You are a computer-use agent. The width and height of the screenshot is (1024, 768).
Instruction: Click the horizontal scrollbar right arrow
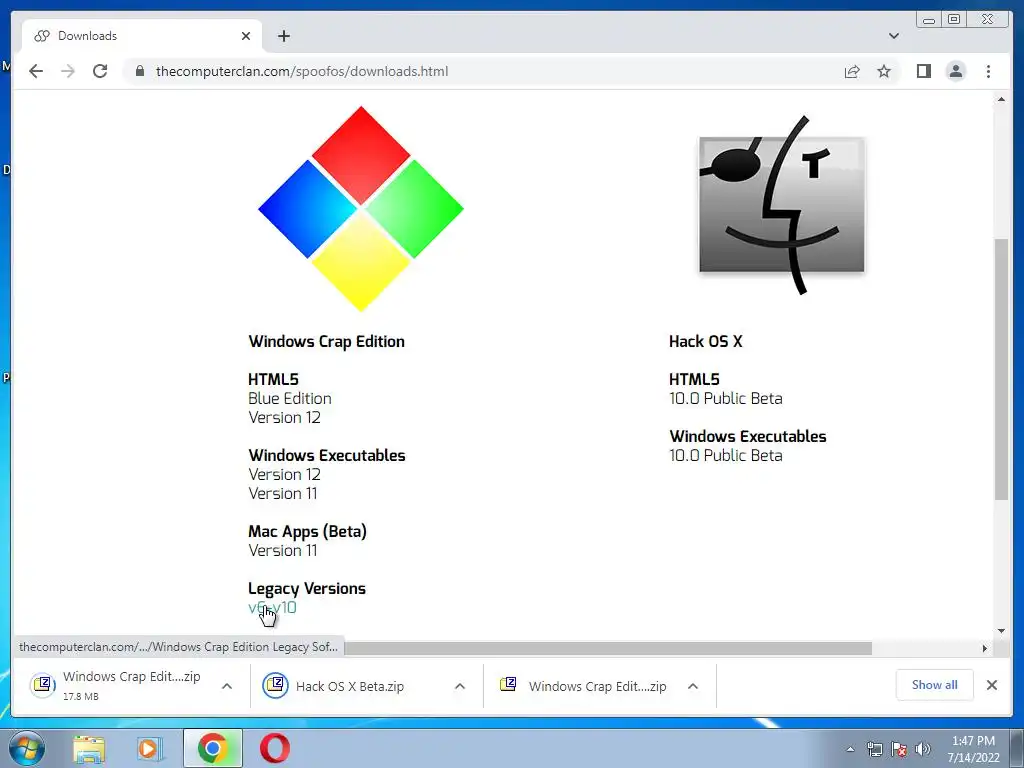click(x=985, y=648)
